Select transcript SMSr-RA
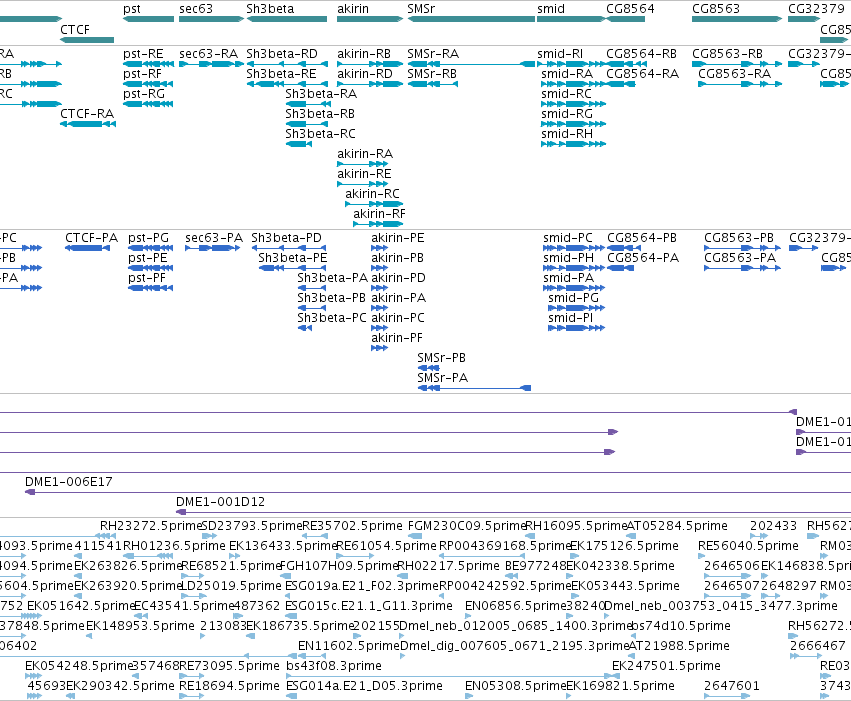The width and height of the screenshot is (851, 701). click(x=433, y=54)
